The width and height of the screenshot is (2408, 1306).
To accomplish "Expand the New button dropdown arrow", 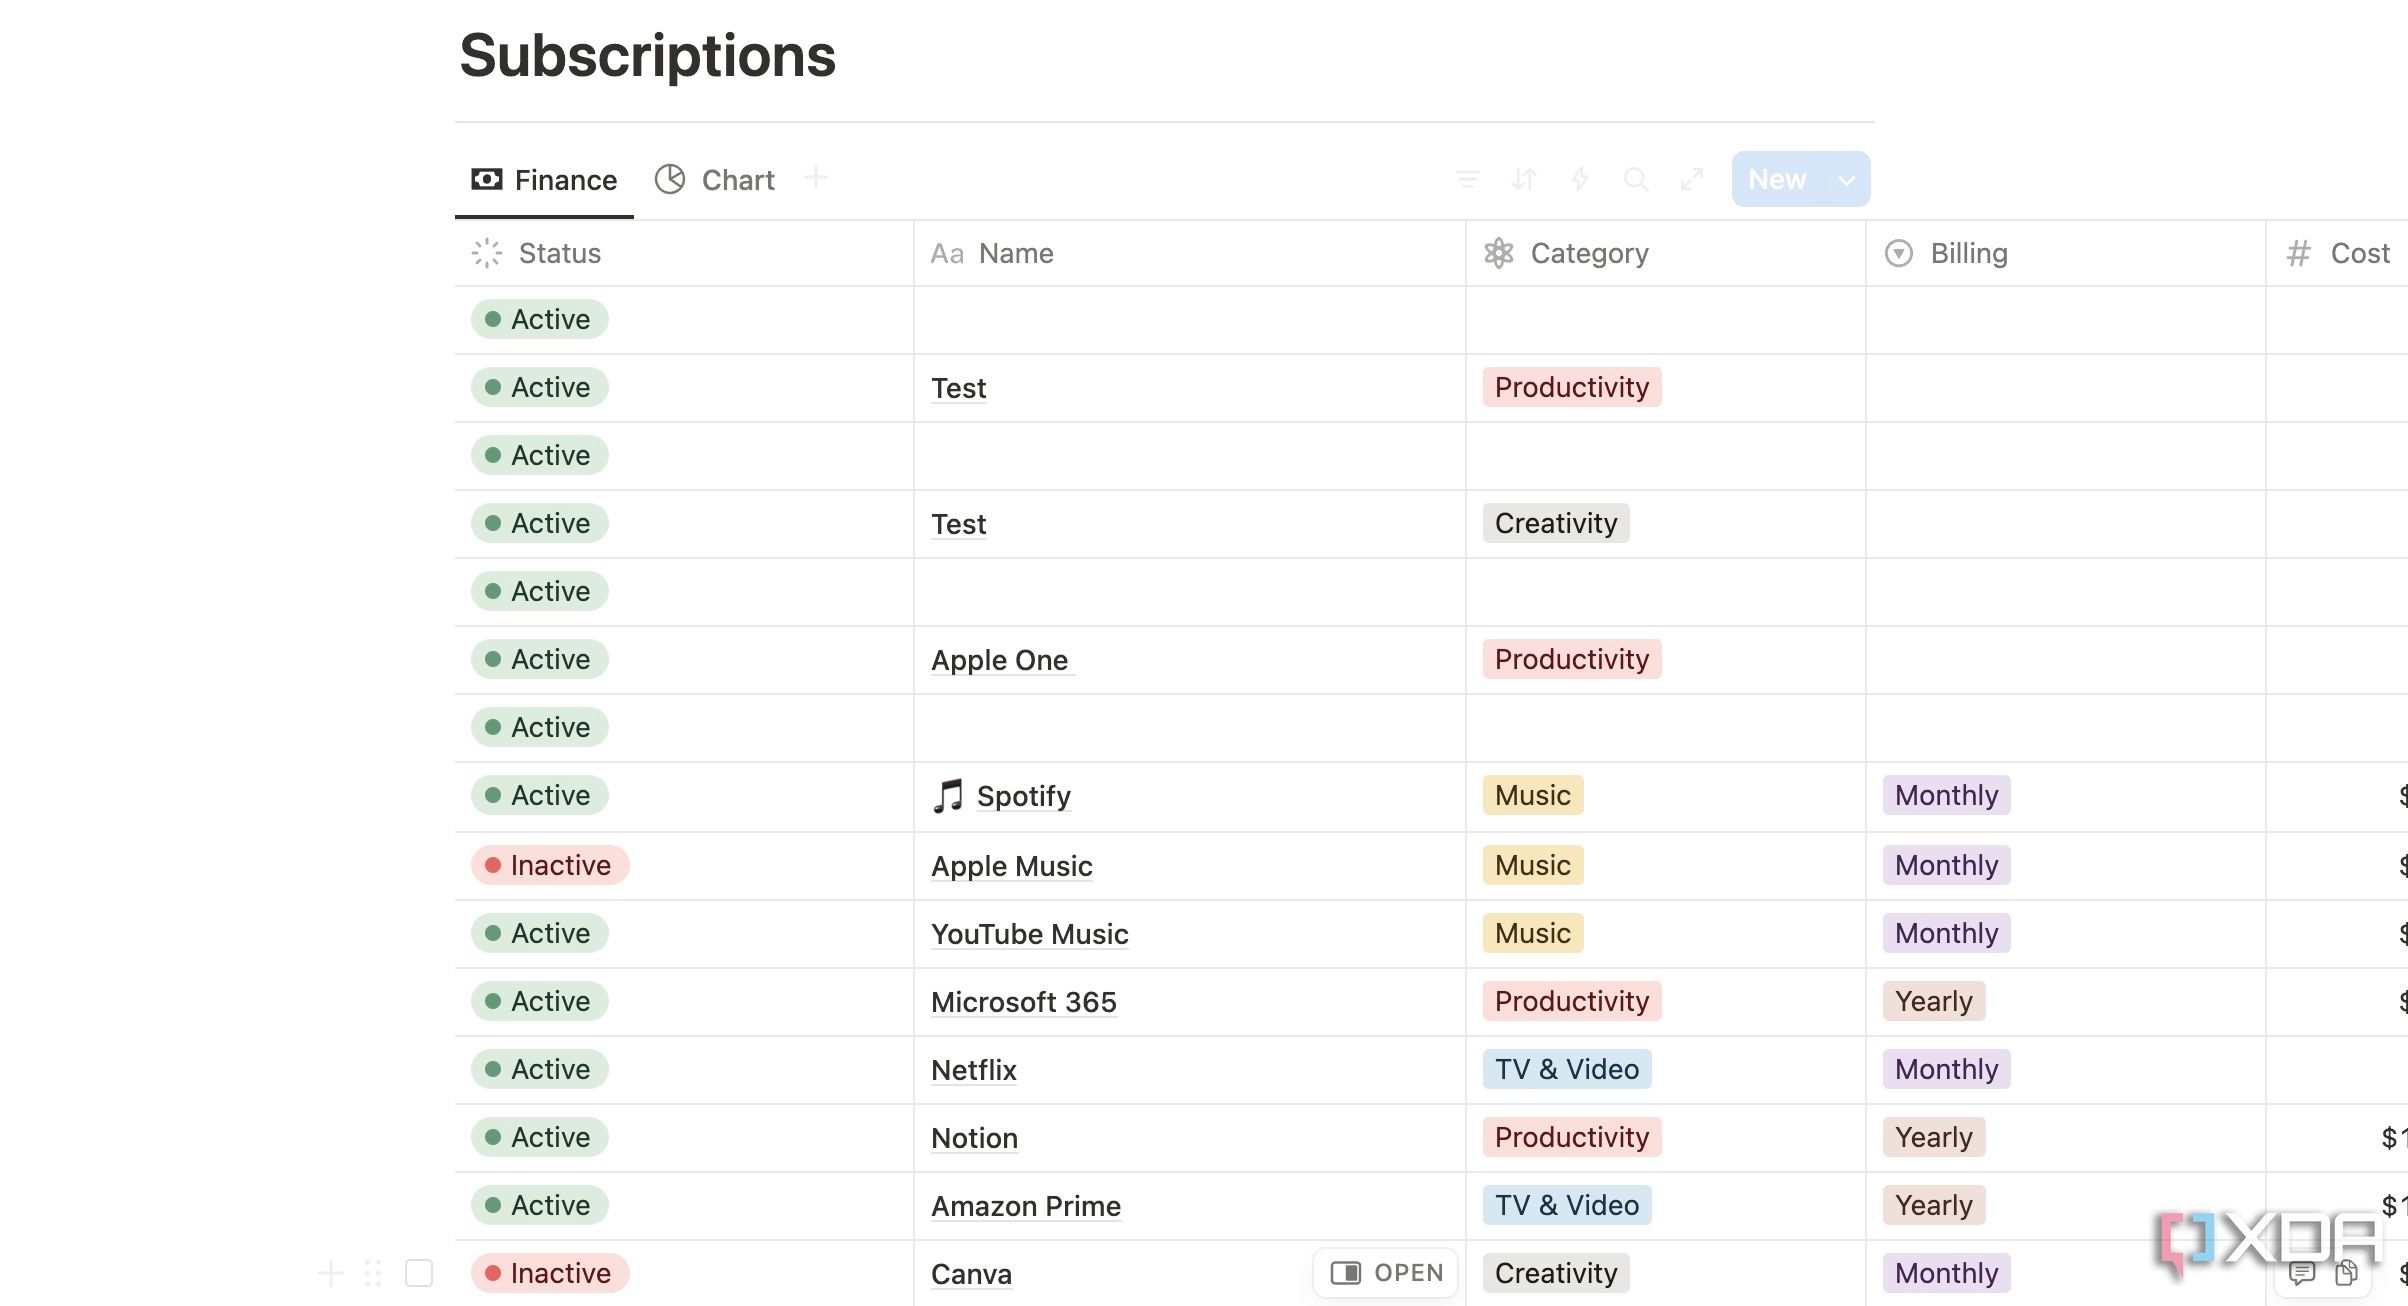I will tap(1847, 180).
